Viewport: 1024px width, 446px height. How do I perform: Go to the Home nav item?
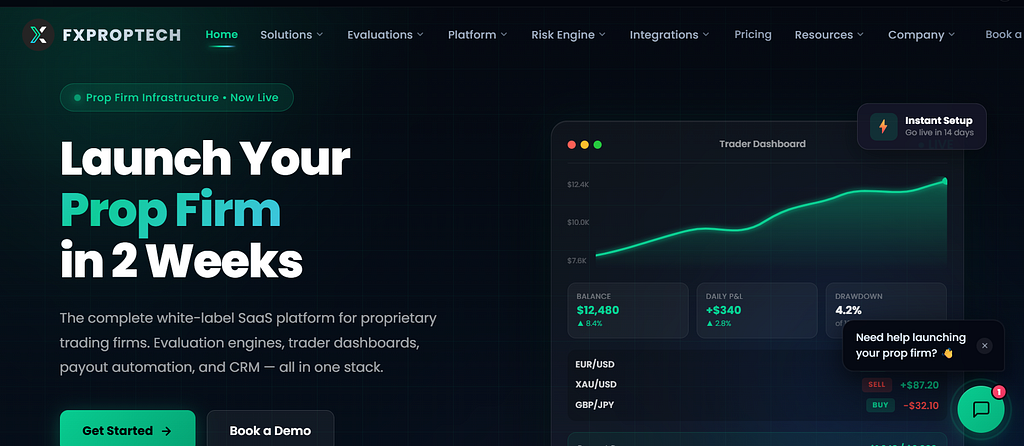(x=221, y=35)
